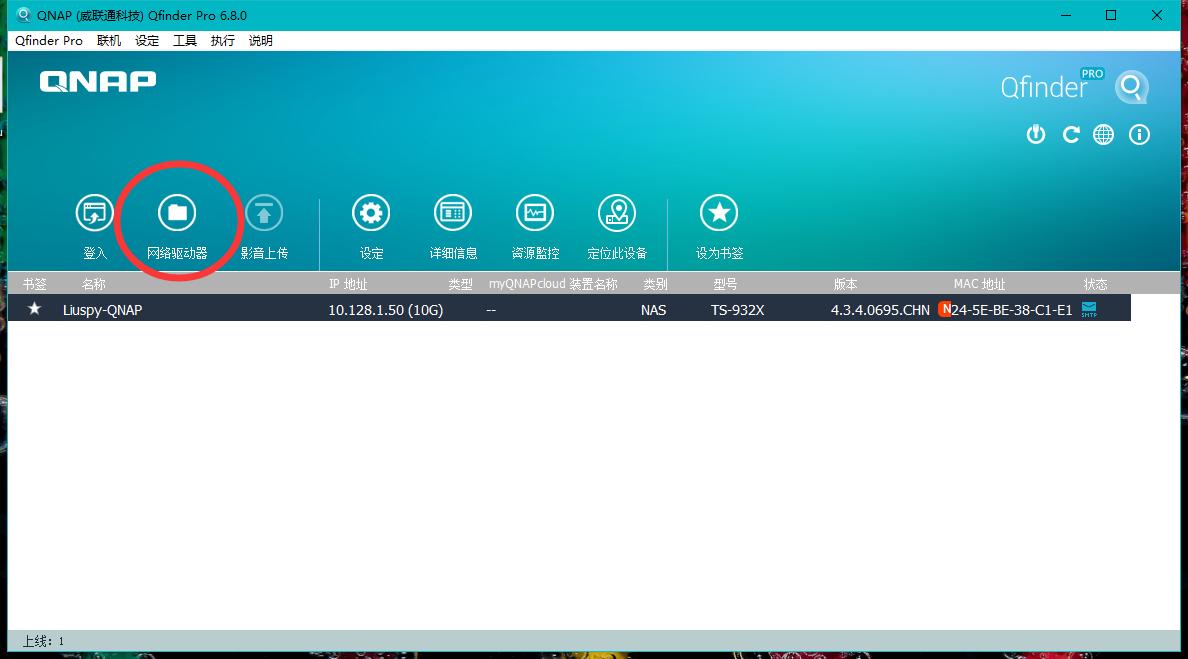Click the NAS category cell

pyautogui.click(x=653, y=310)
